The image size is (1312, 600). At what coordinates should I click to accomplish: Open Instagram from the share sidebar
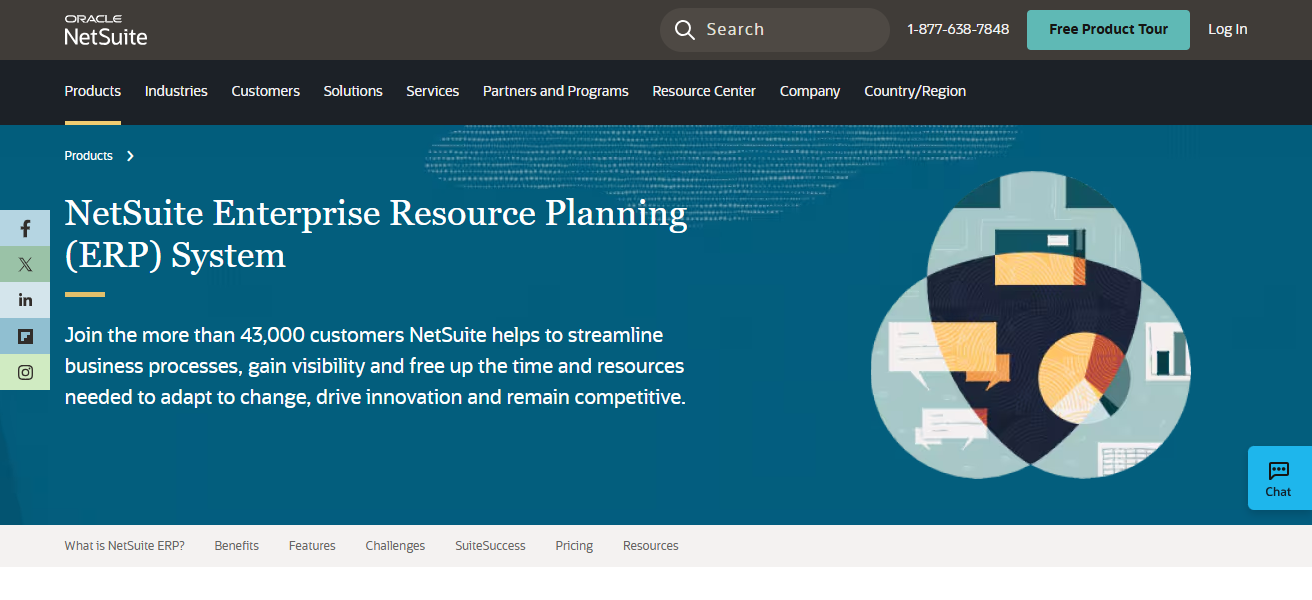25,371
